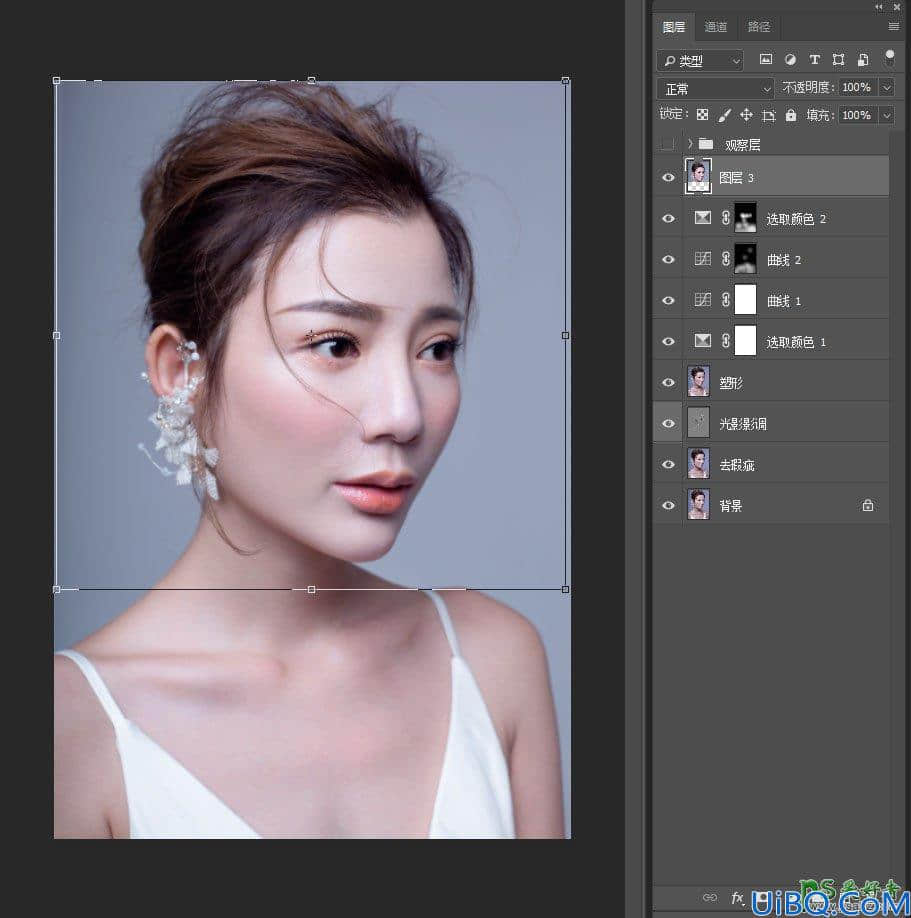Click lock position move icon
Image resolution: width=911 pixels, height=918 pixels.
click(746, 115)
